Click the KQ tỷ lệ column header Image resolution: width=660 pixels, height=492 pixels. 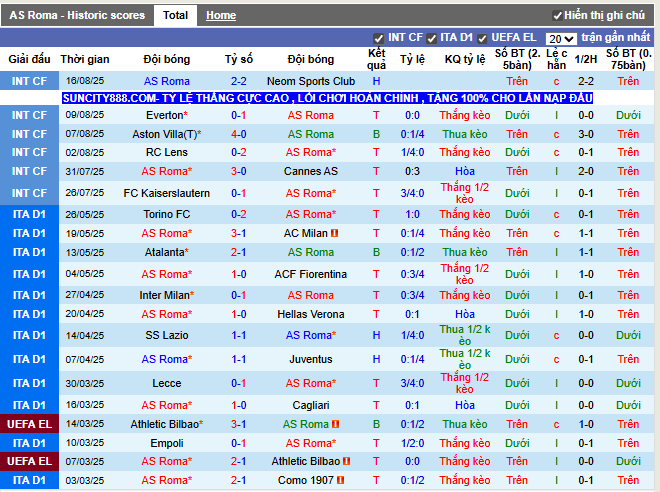pyautogui.click(x=465, y=59)
